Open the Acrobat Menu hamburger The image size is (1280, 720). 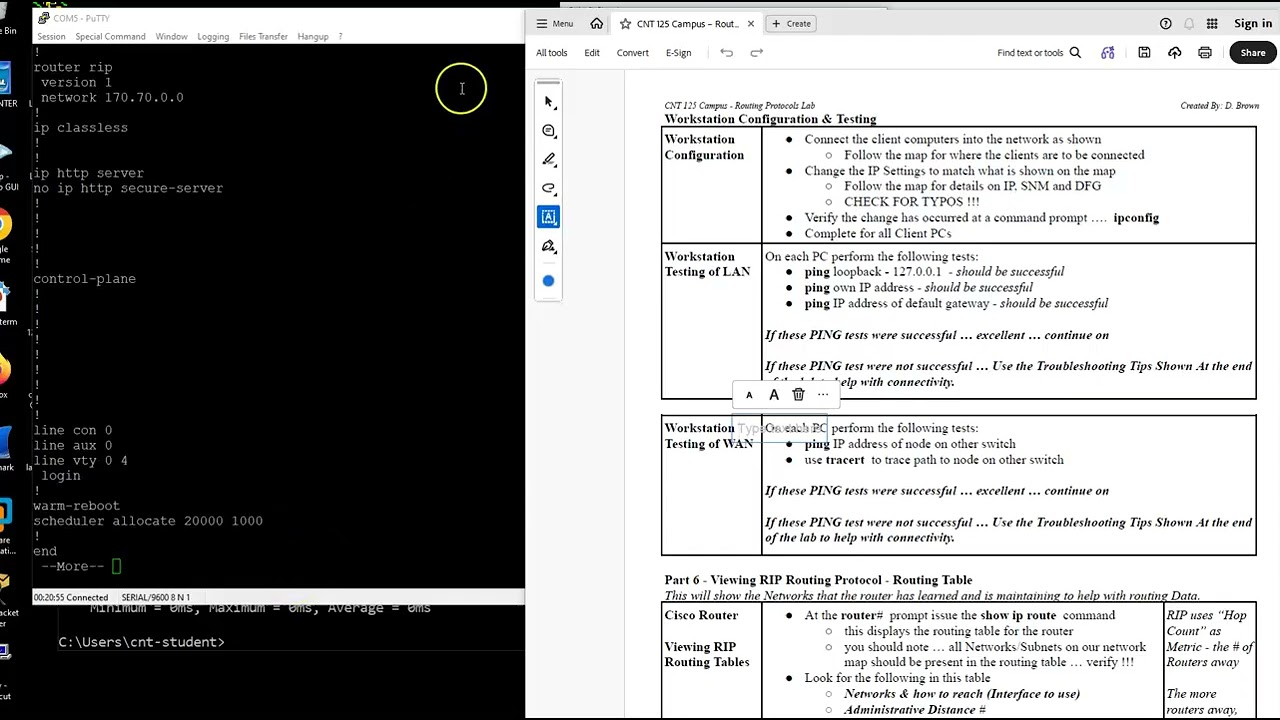pos(555,24)
